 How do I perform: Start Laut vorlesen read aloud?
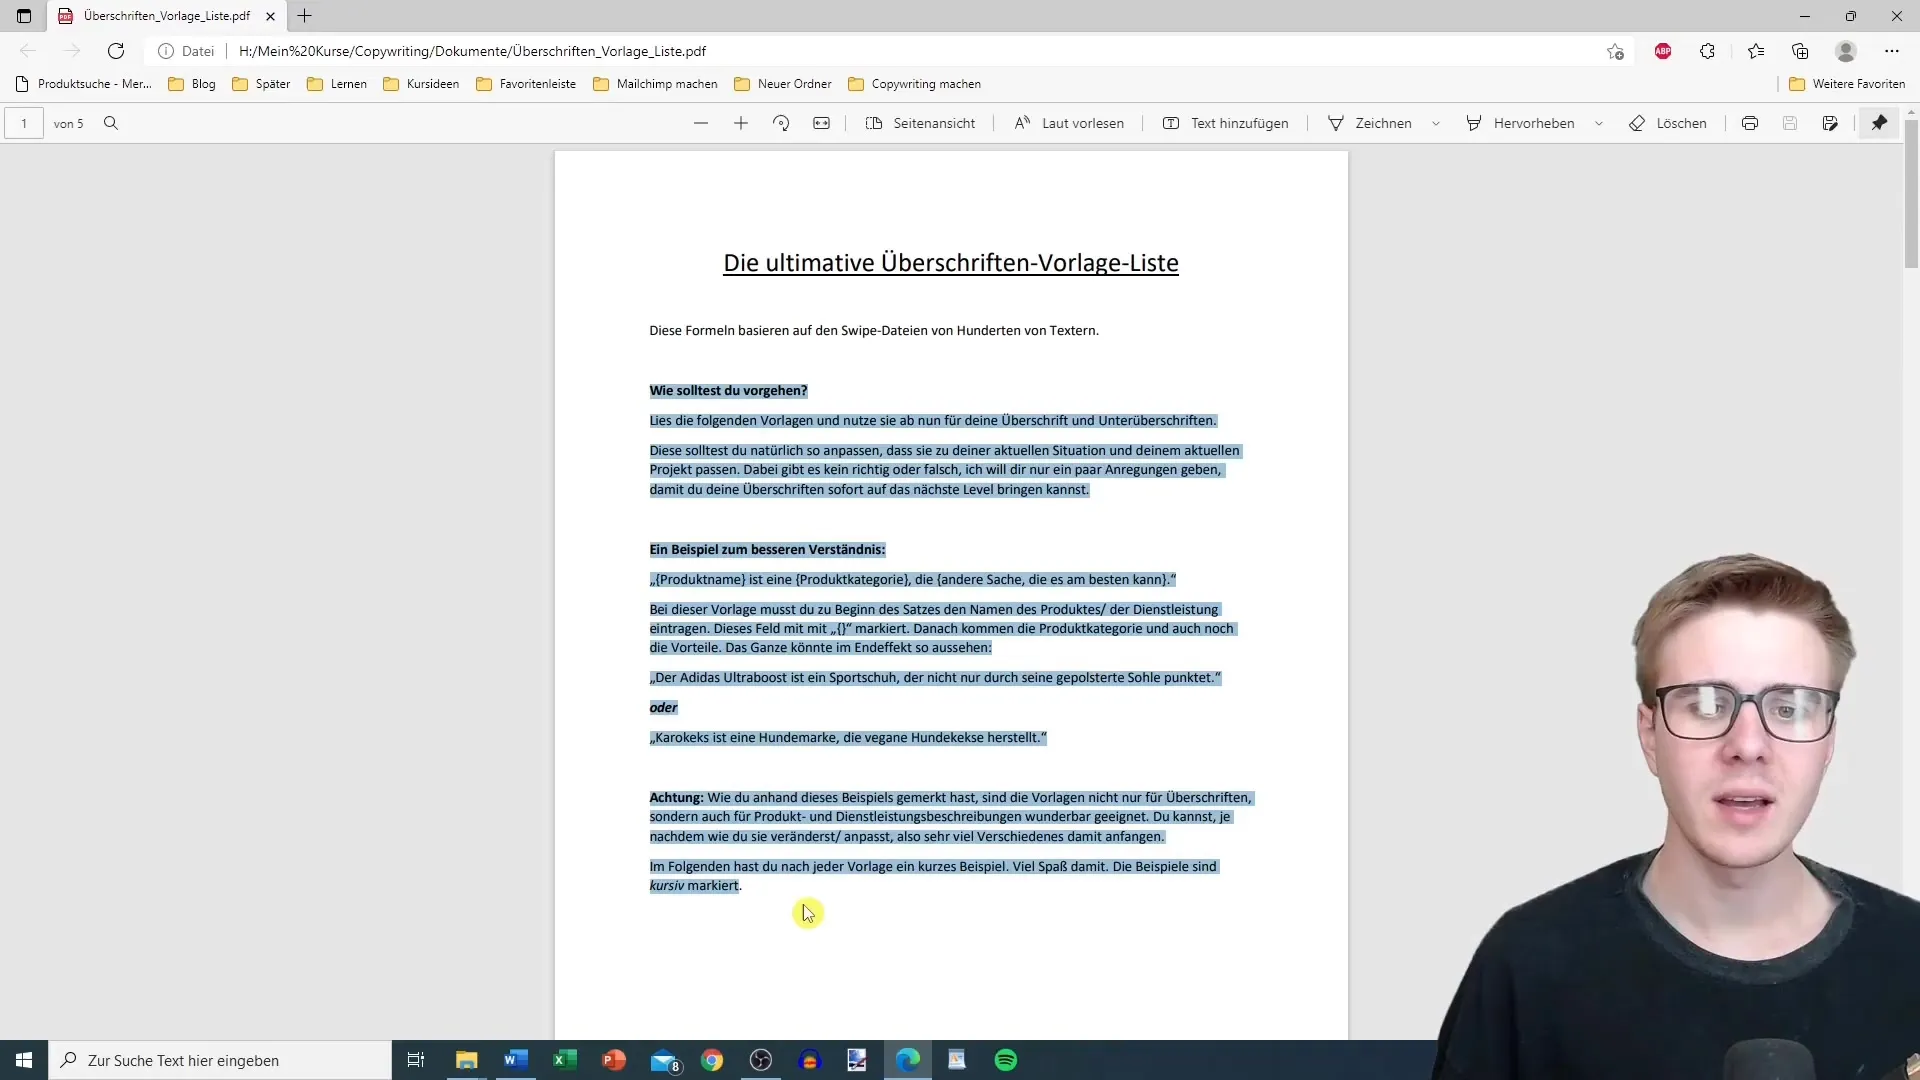(x=1069, y=123)
